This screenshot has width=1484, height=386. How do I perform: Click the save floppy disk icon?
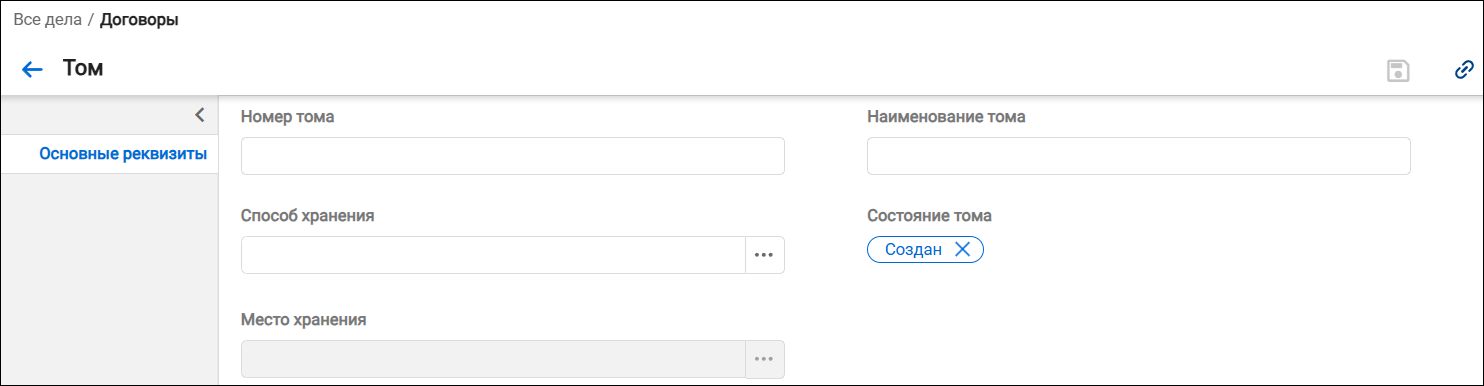coord(1398,70)
